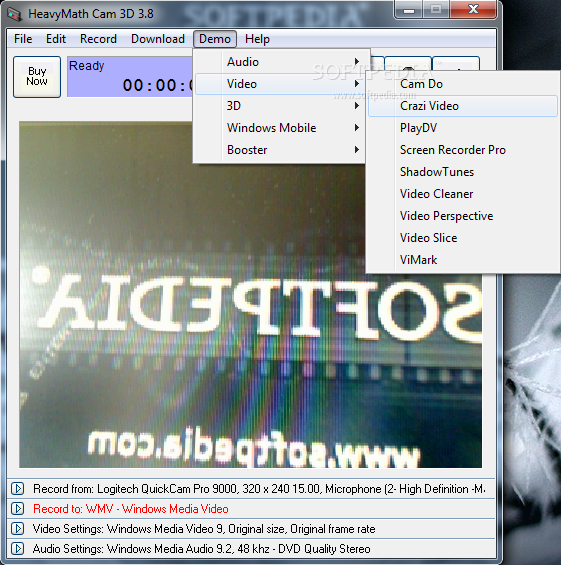Select PlayDV demo
This screenshot has height=565, width=561.
pyautogui.click(x=463, y=128)
